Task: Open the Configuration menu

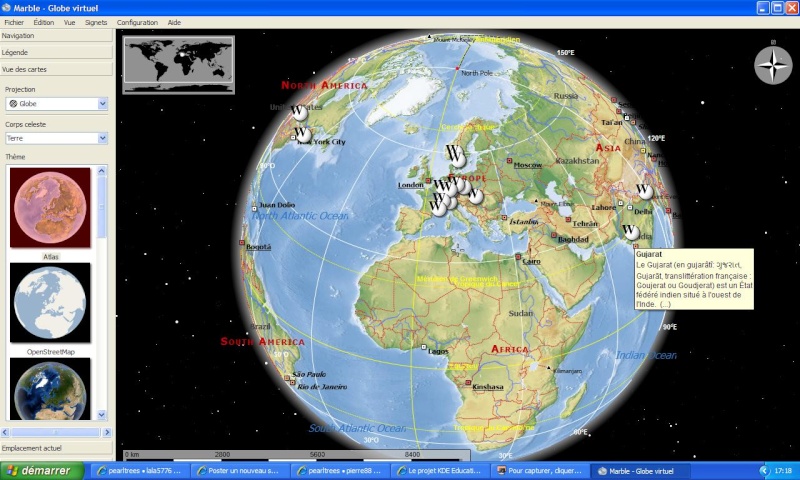Action: click(x=137, y=22)
